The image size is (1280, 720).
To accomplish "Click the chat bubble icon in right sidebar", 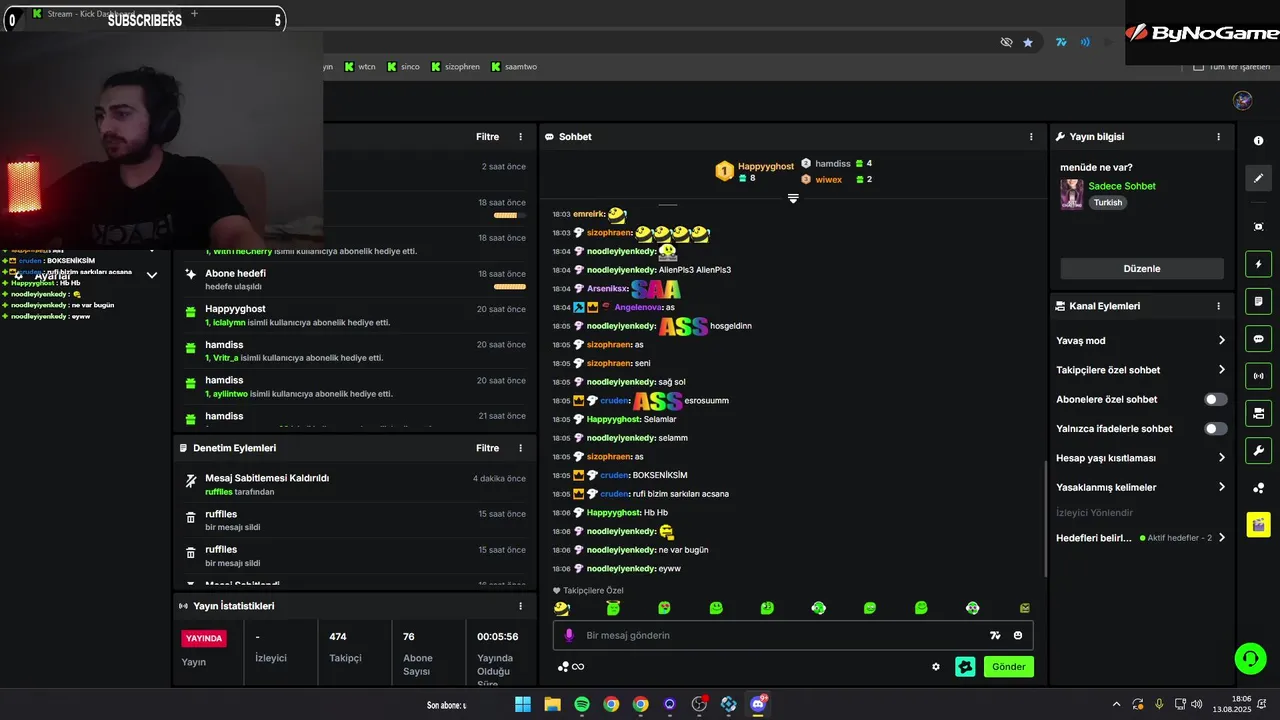I will pyautogui.click(x=1258, y=338).
